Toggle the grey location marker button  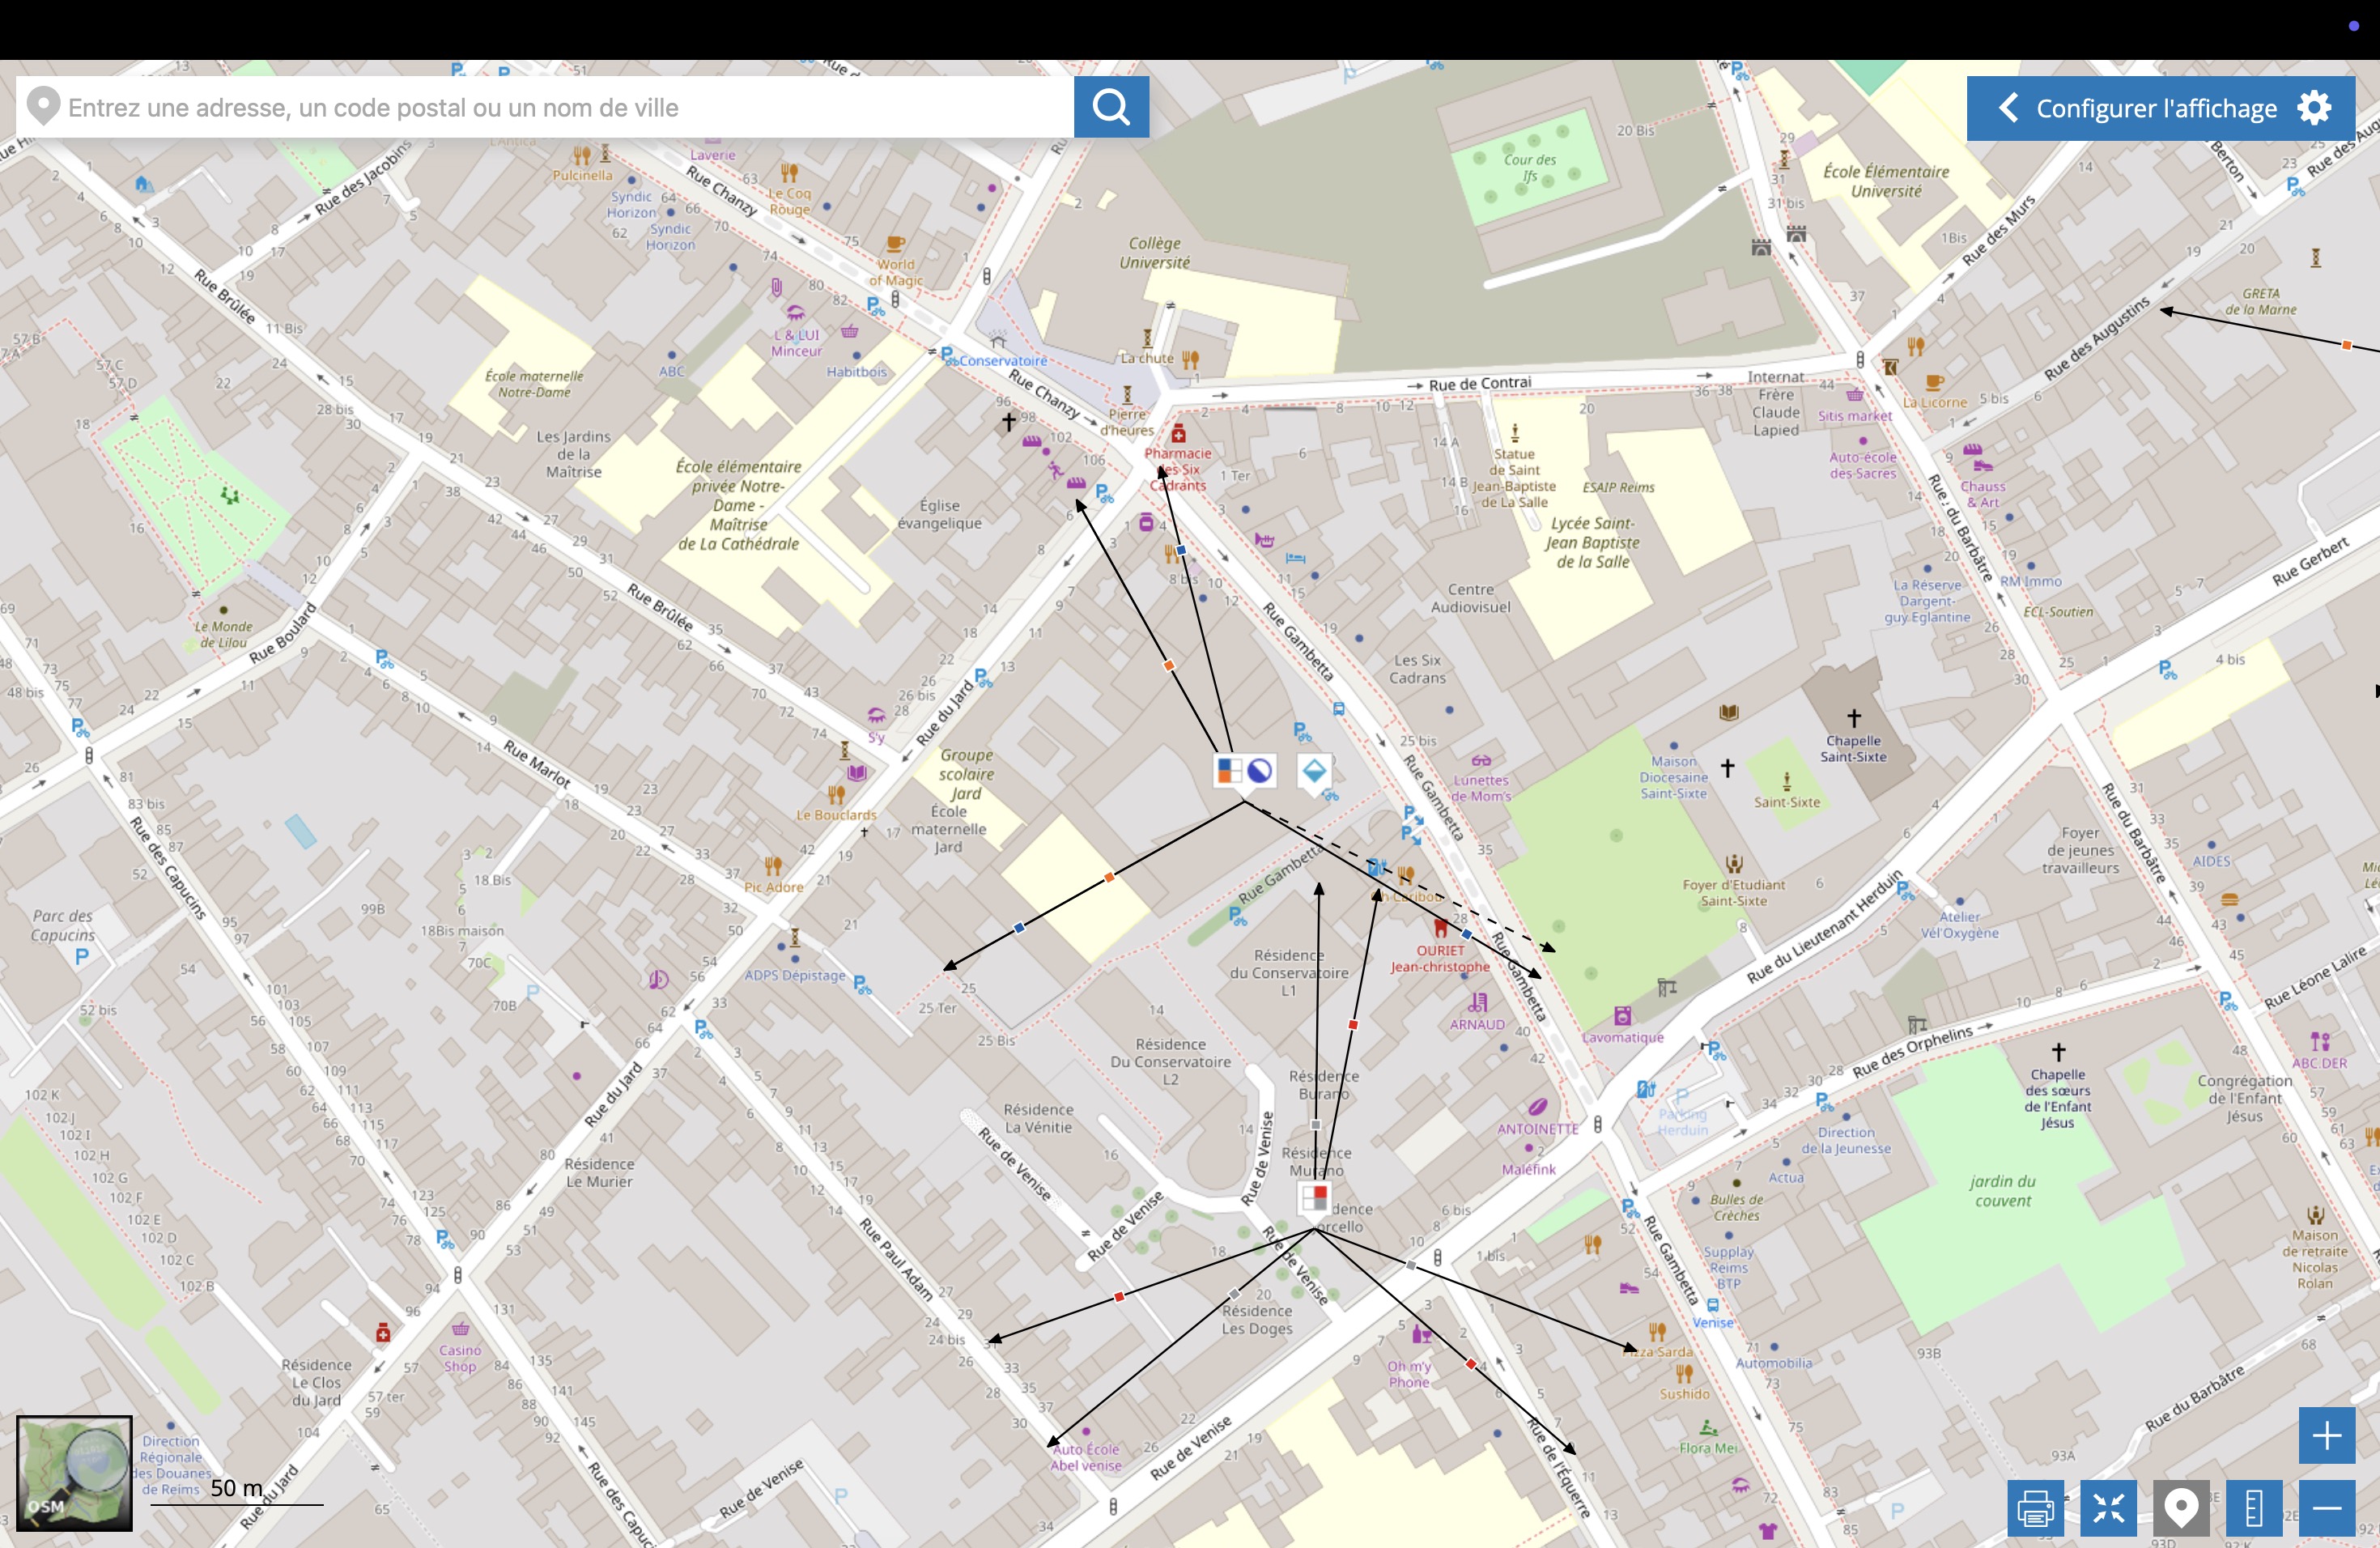point(2181,1507)
